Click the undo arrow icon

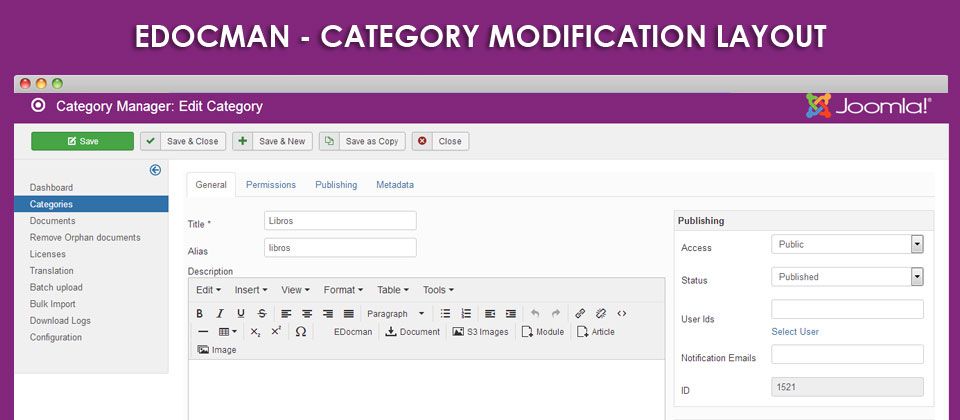point(535,313)
